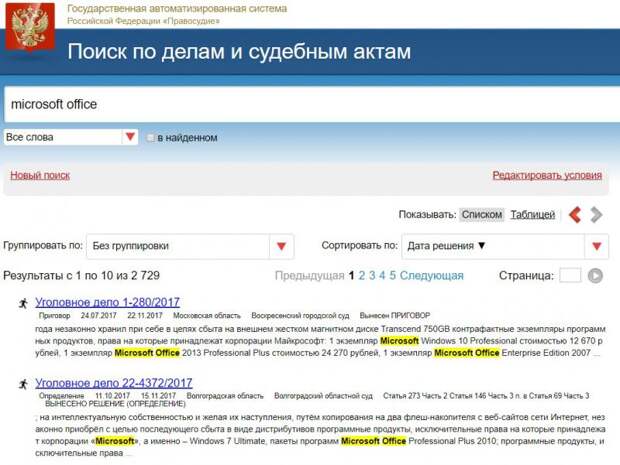
Task: Switch view to 'Списком'
Action: (482, 215)
